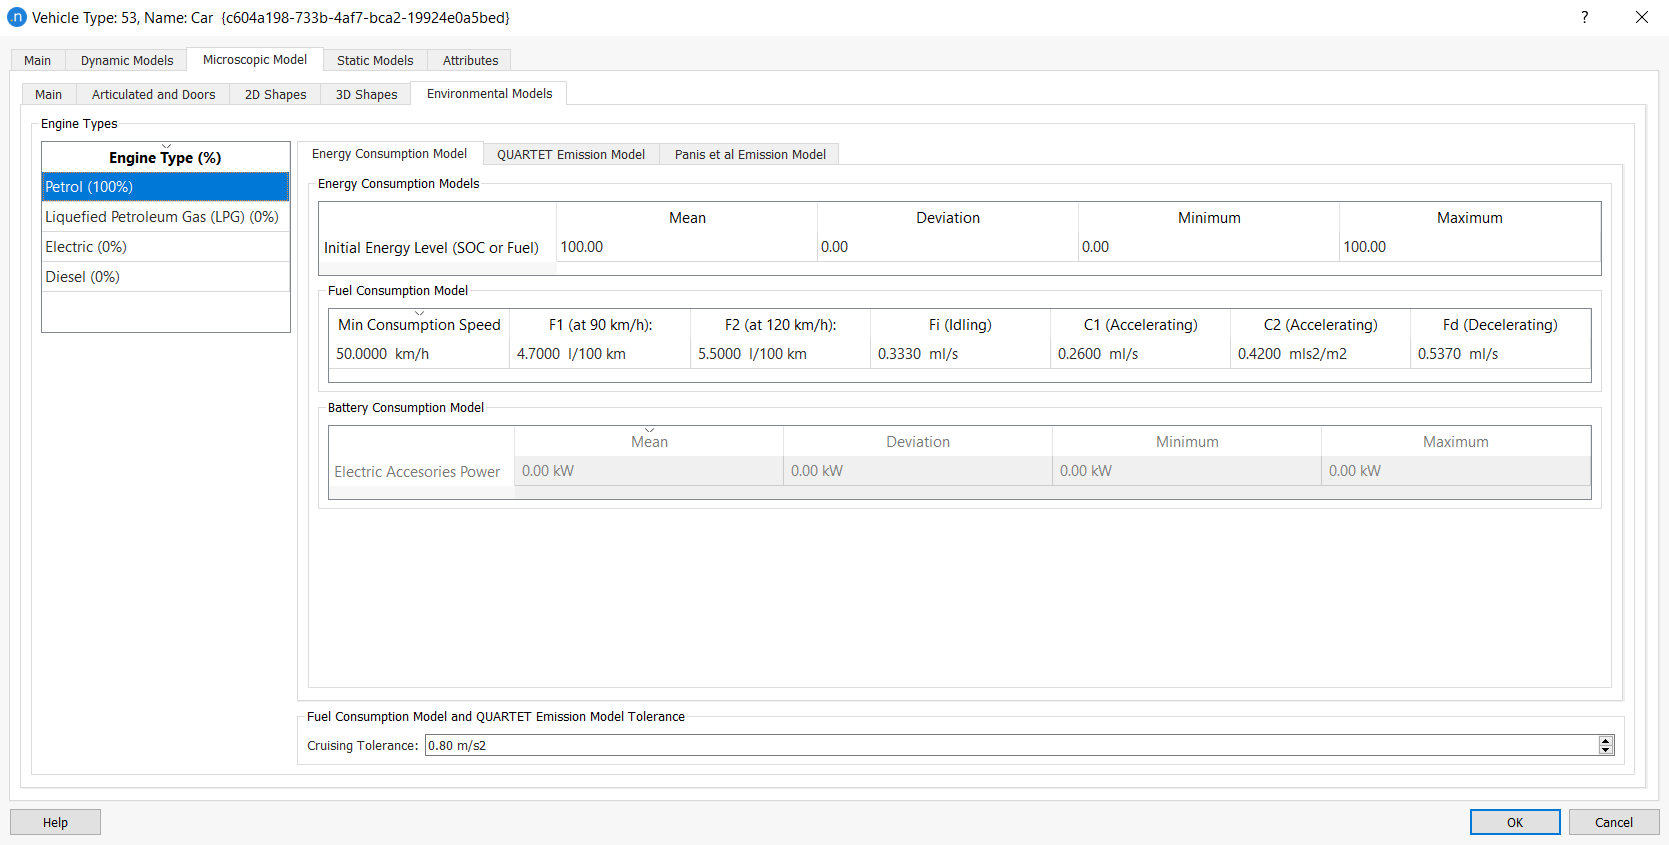Screen dimensions: 1669x845
Task: Open the Static Models tab
Action: [x=375, y=60]
